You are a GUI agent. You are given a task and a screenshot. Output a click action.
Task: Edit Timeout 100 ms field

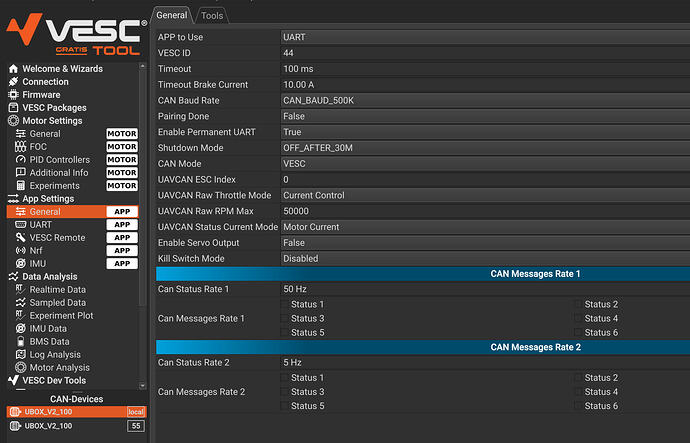(x=485, y=69)
